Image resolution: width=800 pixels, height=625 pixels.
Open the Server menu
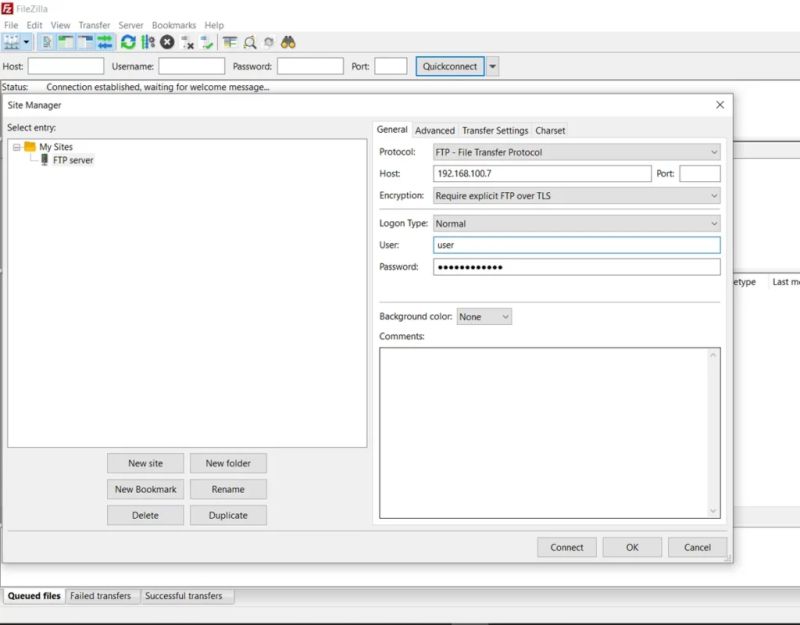click(130, 24)
